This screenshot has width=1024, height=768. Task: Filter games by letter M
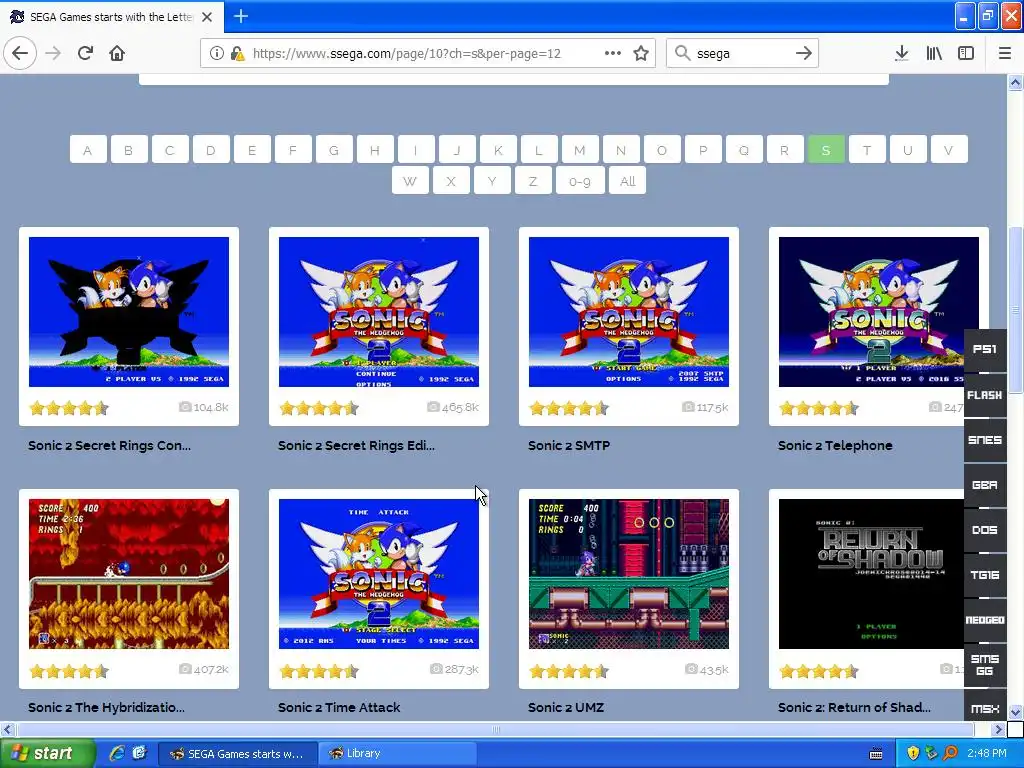click(579, 150)
